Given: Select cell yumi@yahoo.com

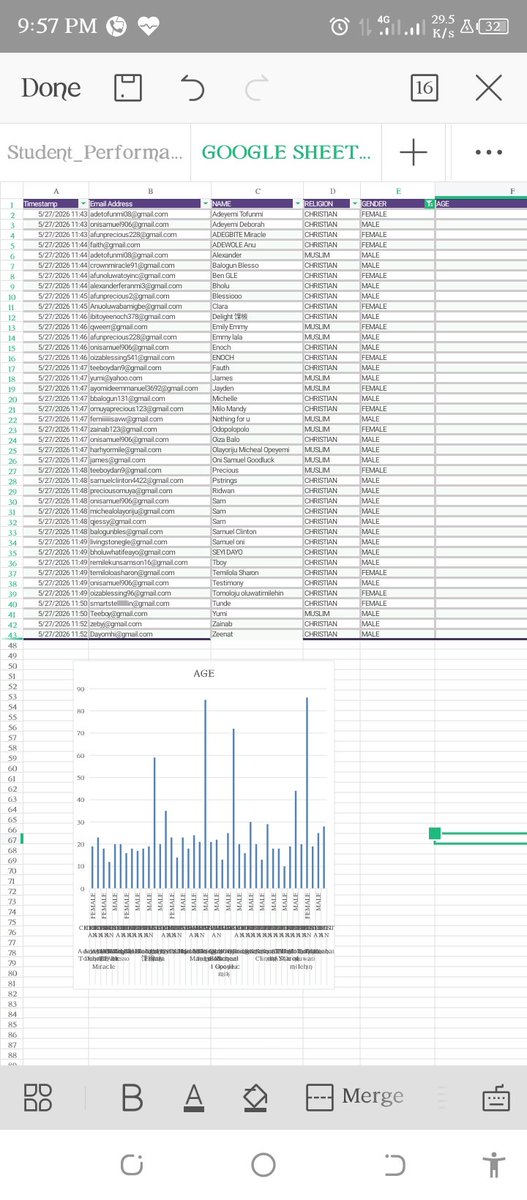Looking at the screenshot, I should 149,378.
